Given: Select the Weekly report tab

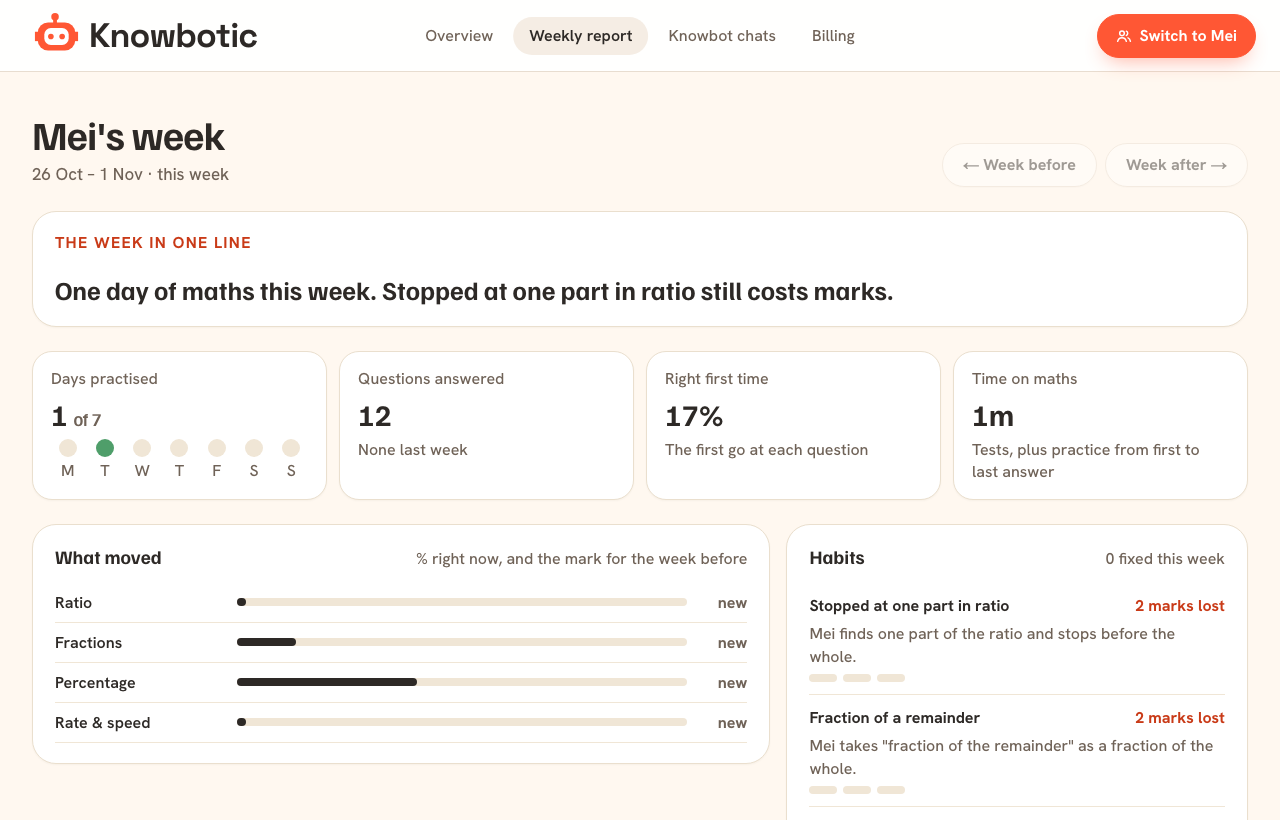Looking at the screenshot, I should click(x=581, y=36).
